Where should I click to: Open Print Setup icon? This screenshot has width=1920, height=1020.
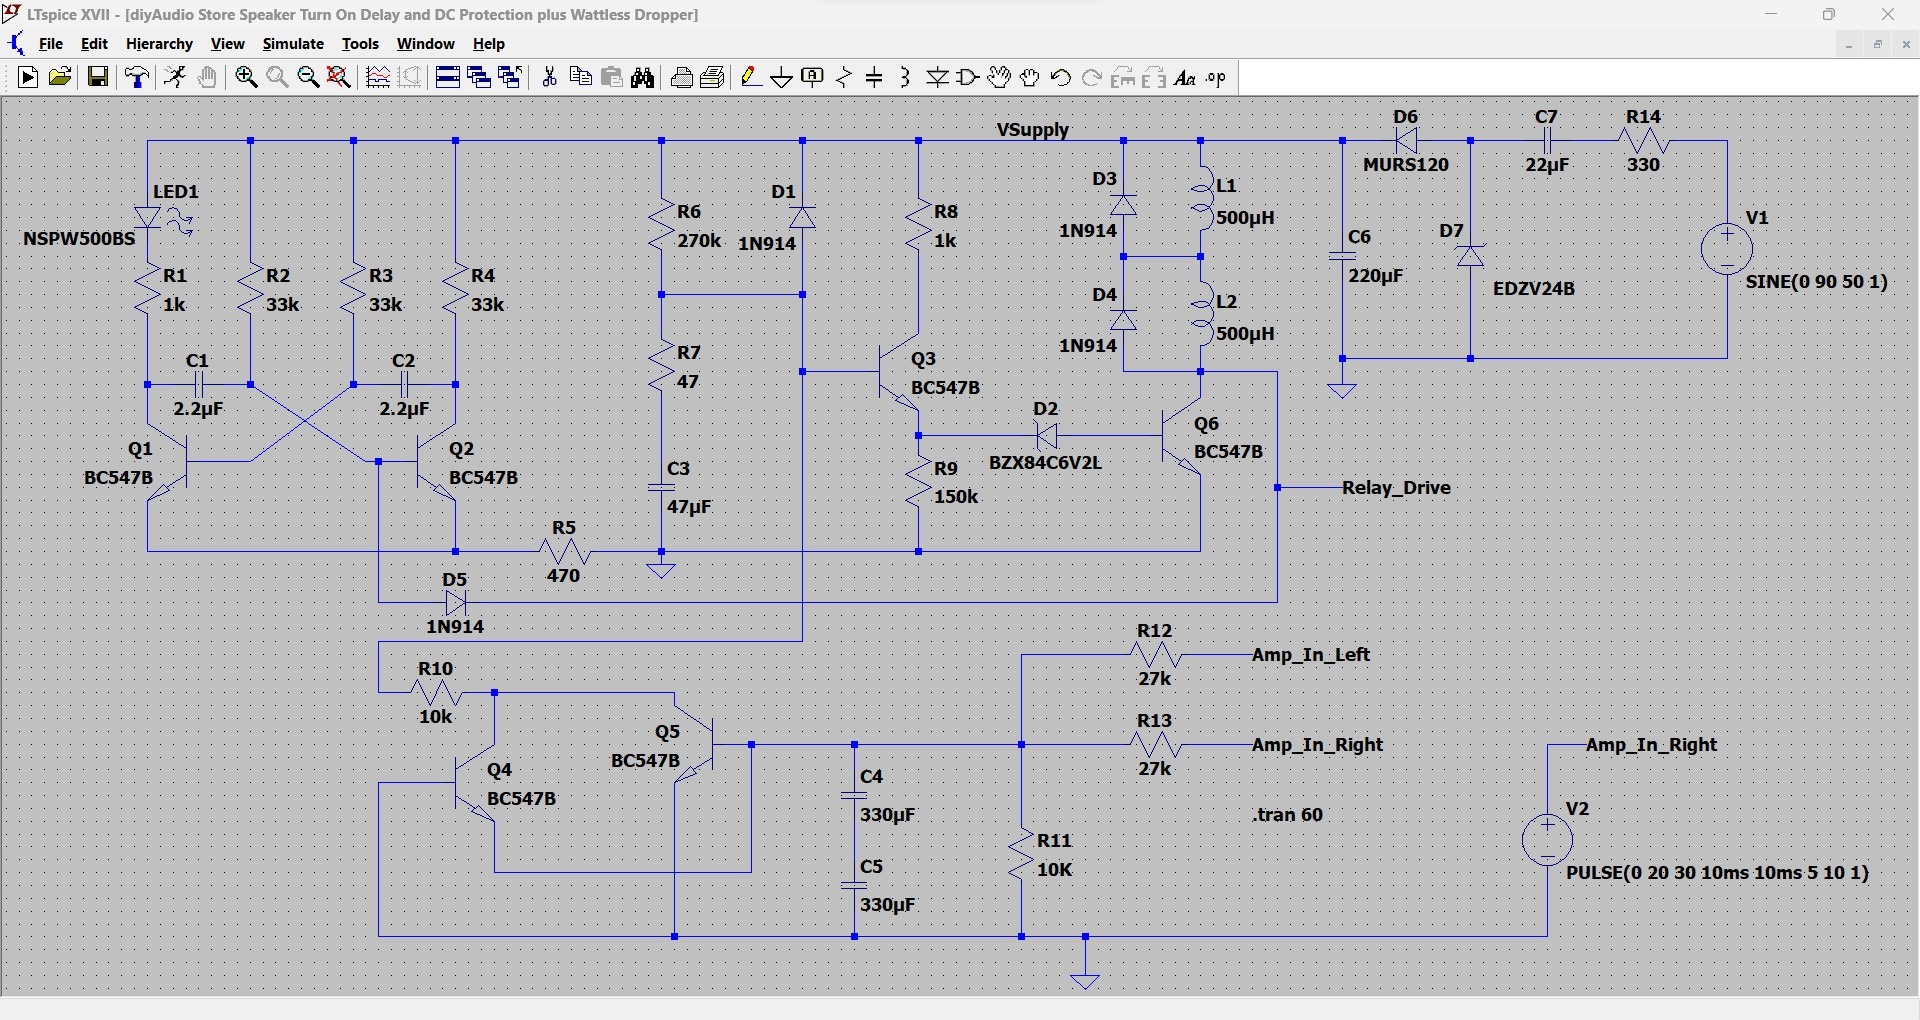[x=682, y=78]
